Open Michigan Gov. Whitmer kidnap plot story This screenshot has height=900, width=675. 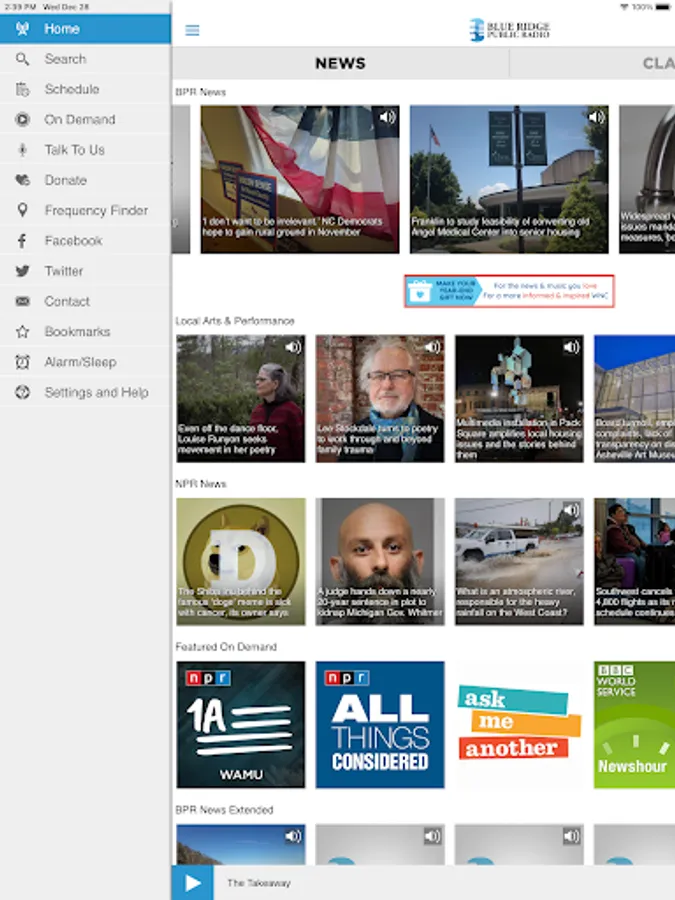[x=380, y=561]
